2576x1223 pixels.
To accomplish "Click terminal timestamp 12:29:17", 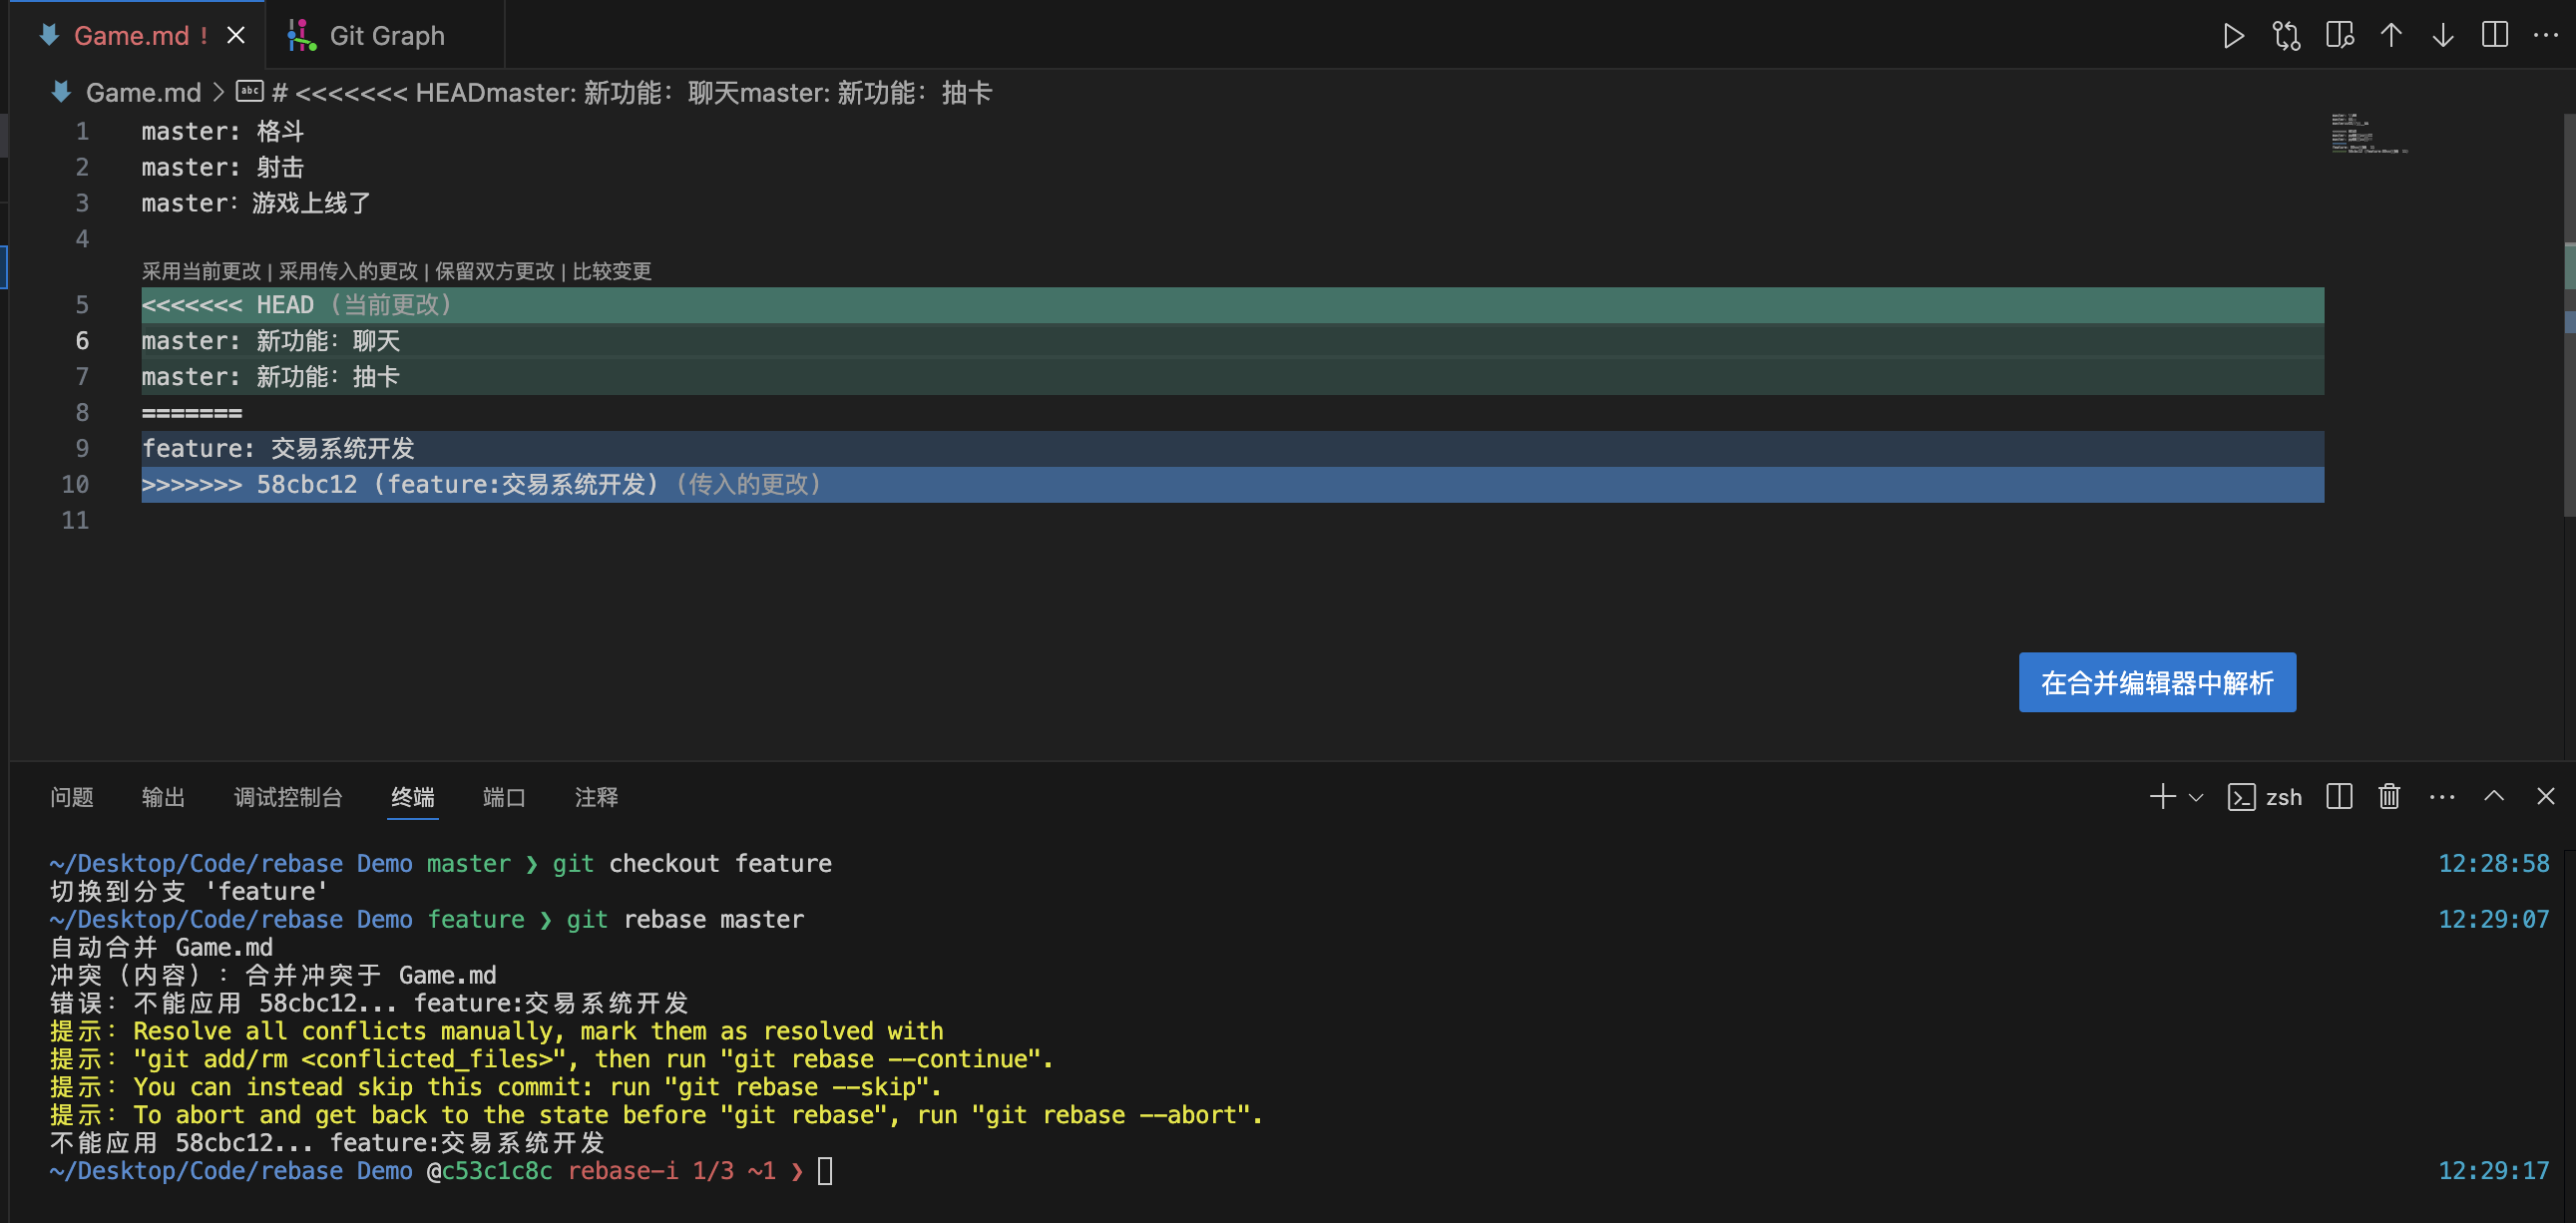I will click(2493, 1171).
